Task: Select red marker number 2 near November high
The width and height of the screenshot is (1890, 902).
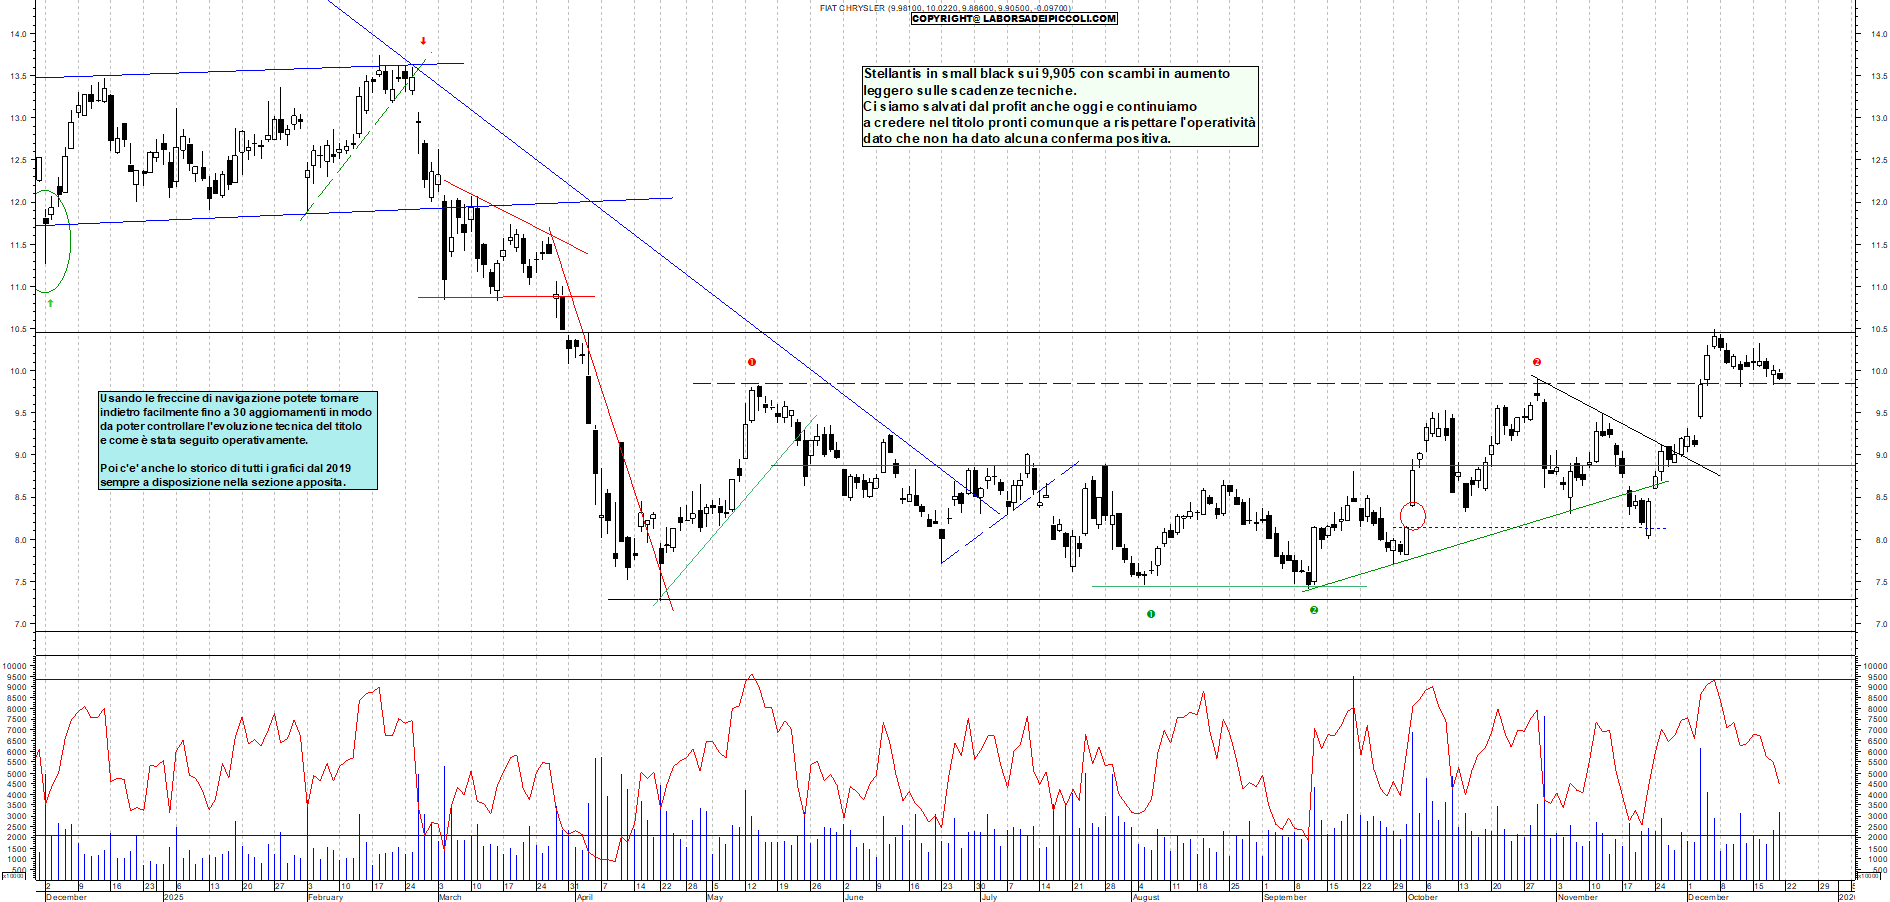Action: pyautogui.click(x=1537, y=362)
